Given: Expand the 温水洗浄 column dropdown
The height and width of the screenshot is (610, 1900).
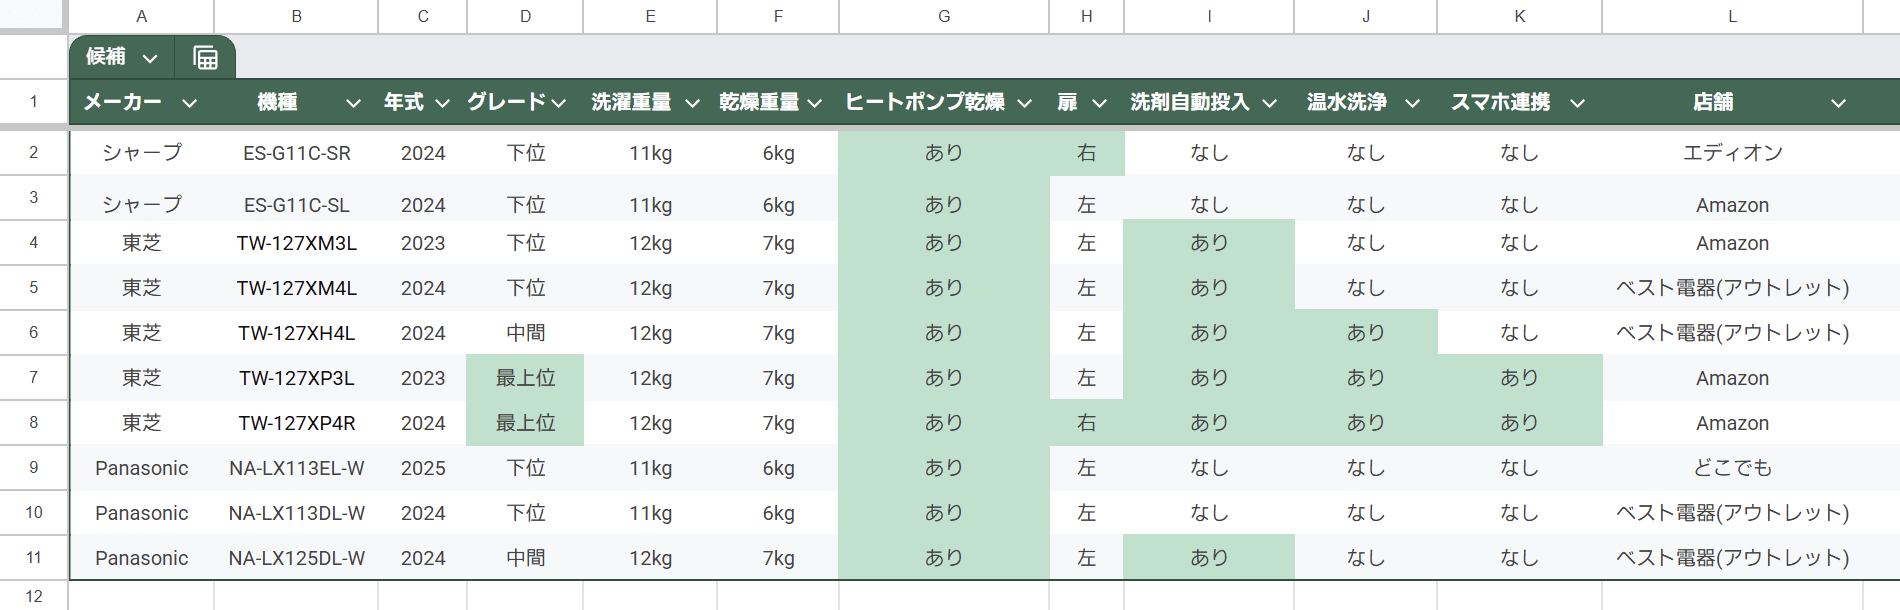Looking at the screenshot, I should coord(1412,103).
